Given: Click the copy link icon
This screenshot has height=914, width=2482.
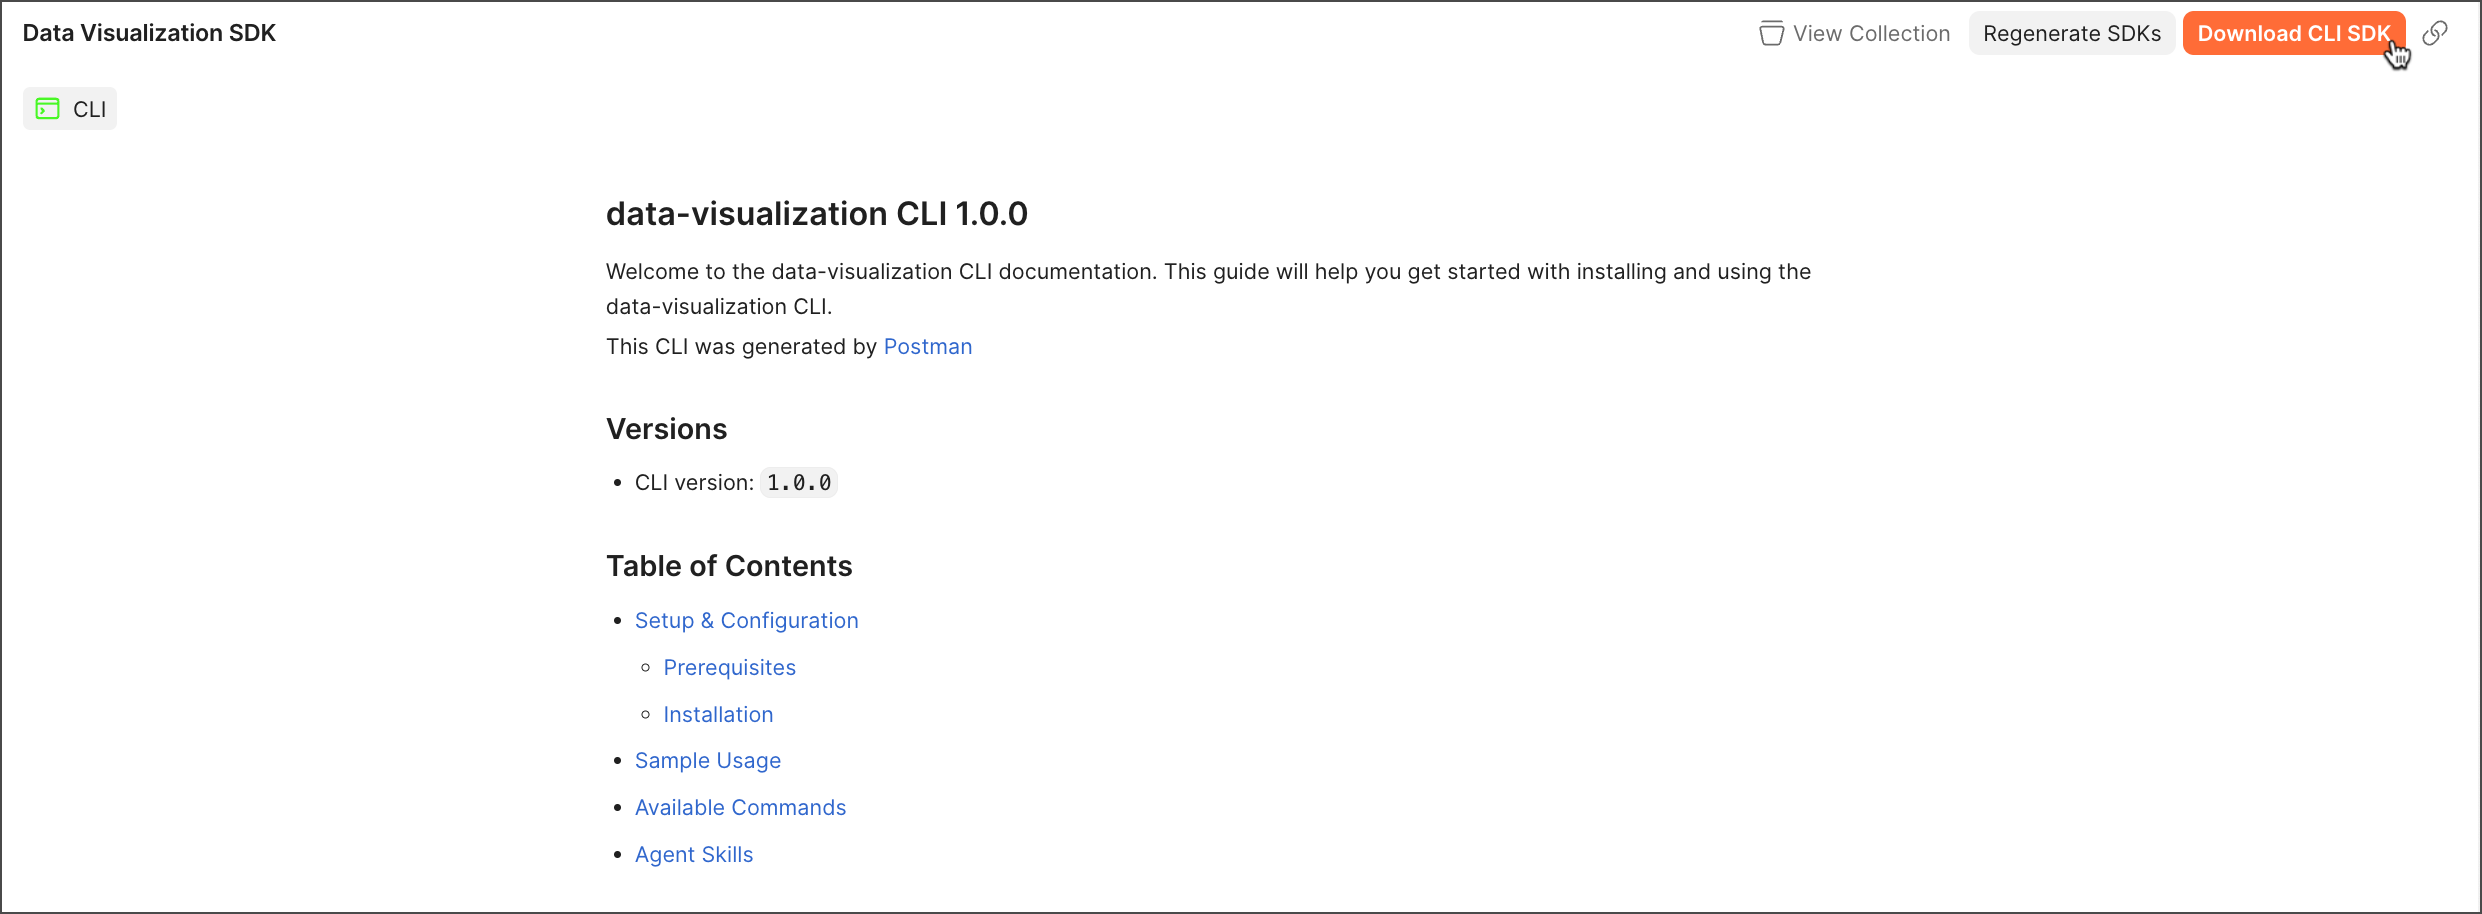Looking at the screenshot, I should tap(2435, 33).
